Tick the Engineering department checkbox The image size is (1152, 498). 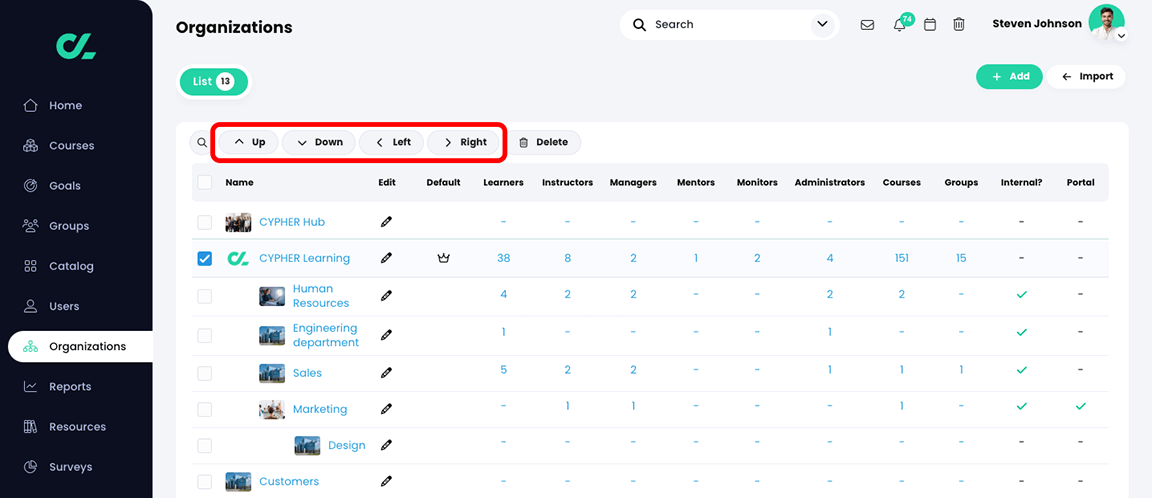(x=205, y=336)
